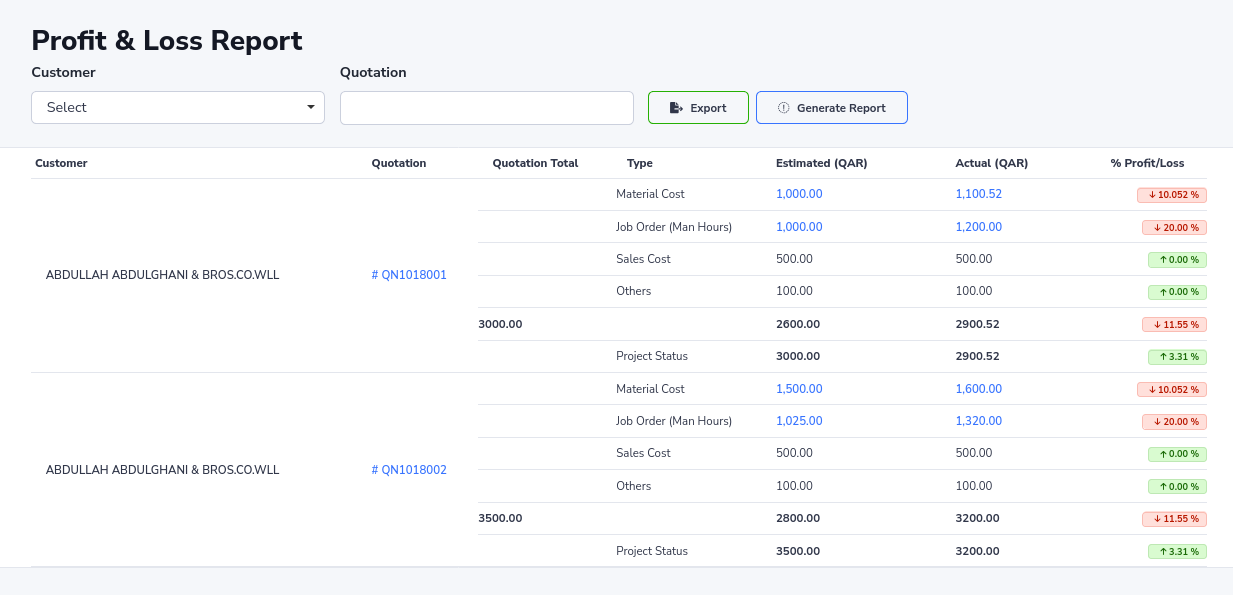Open estimated Material Cost 1,500.00 link

point(799,389)
